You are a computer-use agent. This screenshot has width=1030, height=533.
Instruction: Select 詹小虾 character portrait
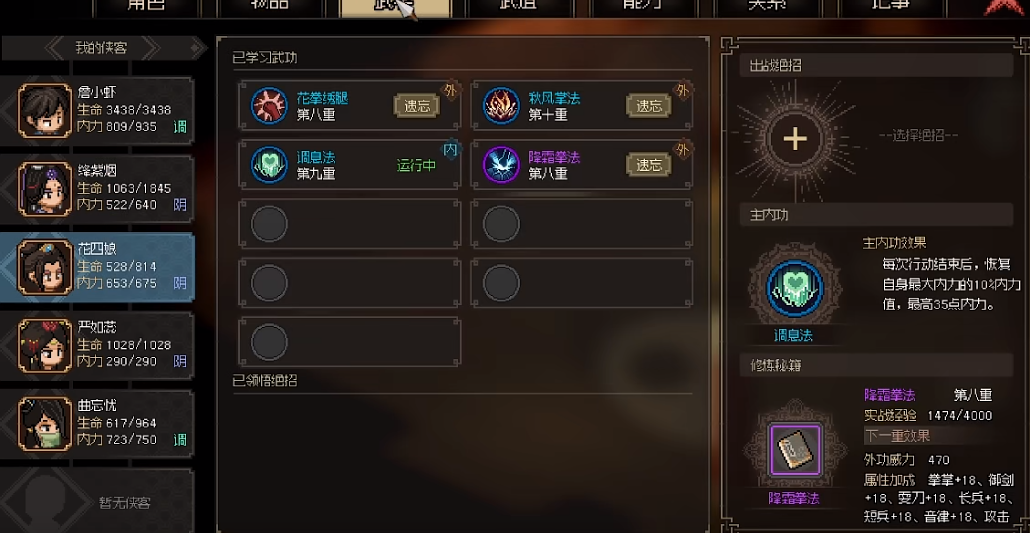tap(45, 110)
